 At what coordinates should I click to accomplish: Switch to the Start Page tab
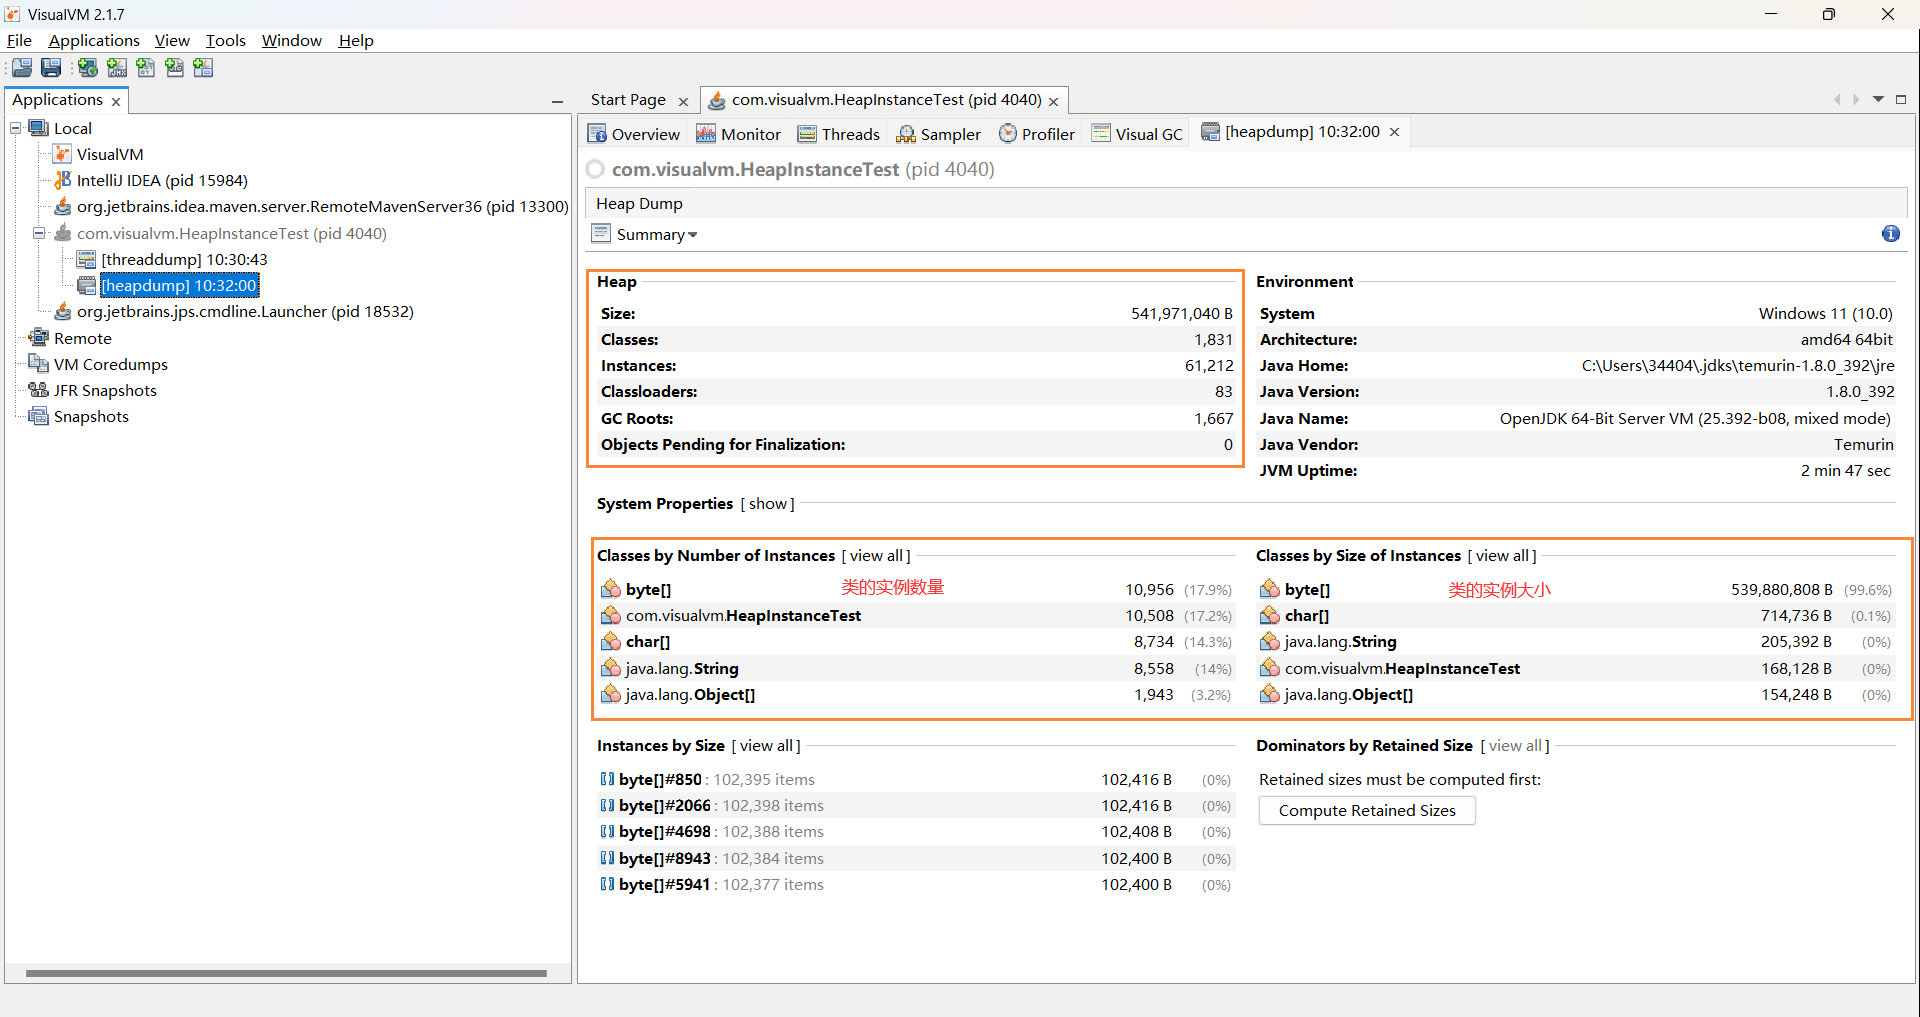628,100
